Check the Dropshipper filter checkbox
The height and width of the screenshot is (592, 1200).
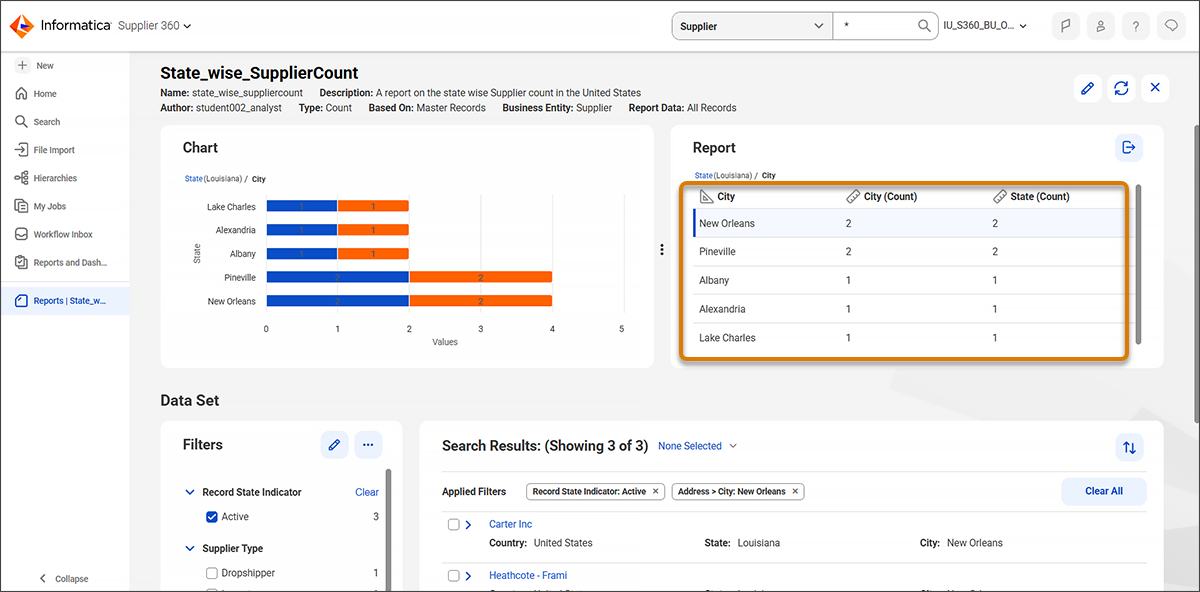click(x=212, y=573)
